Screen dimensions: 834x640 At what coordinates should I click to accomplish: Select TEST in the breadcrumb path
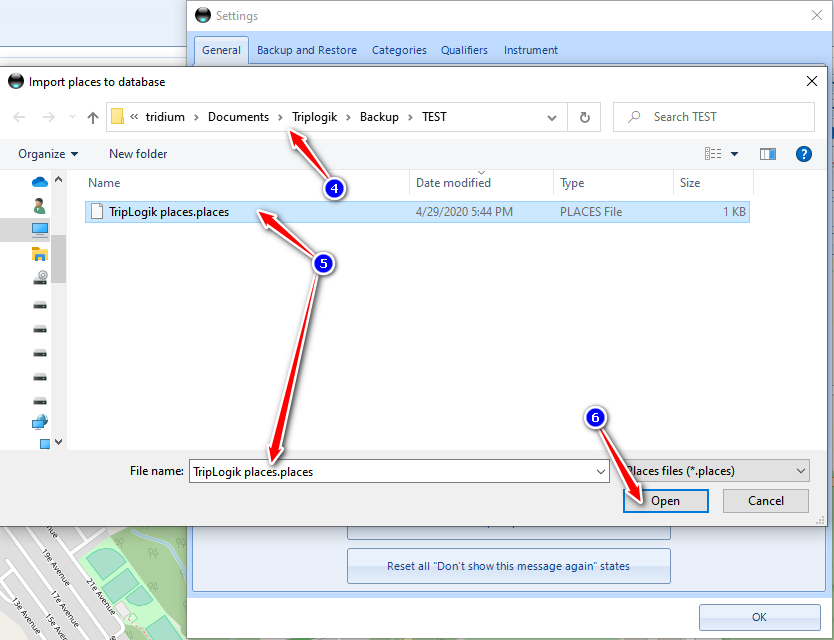pos(434,117)
